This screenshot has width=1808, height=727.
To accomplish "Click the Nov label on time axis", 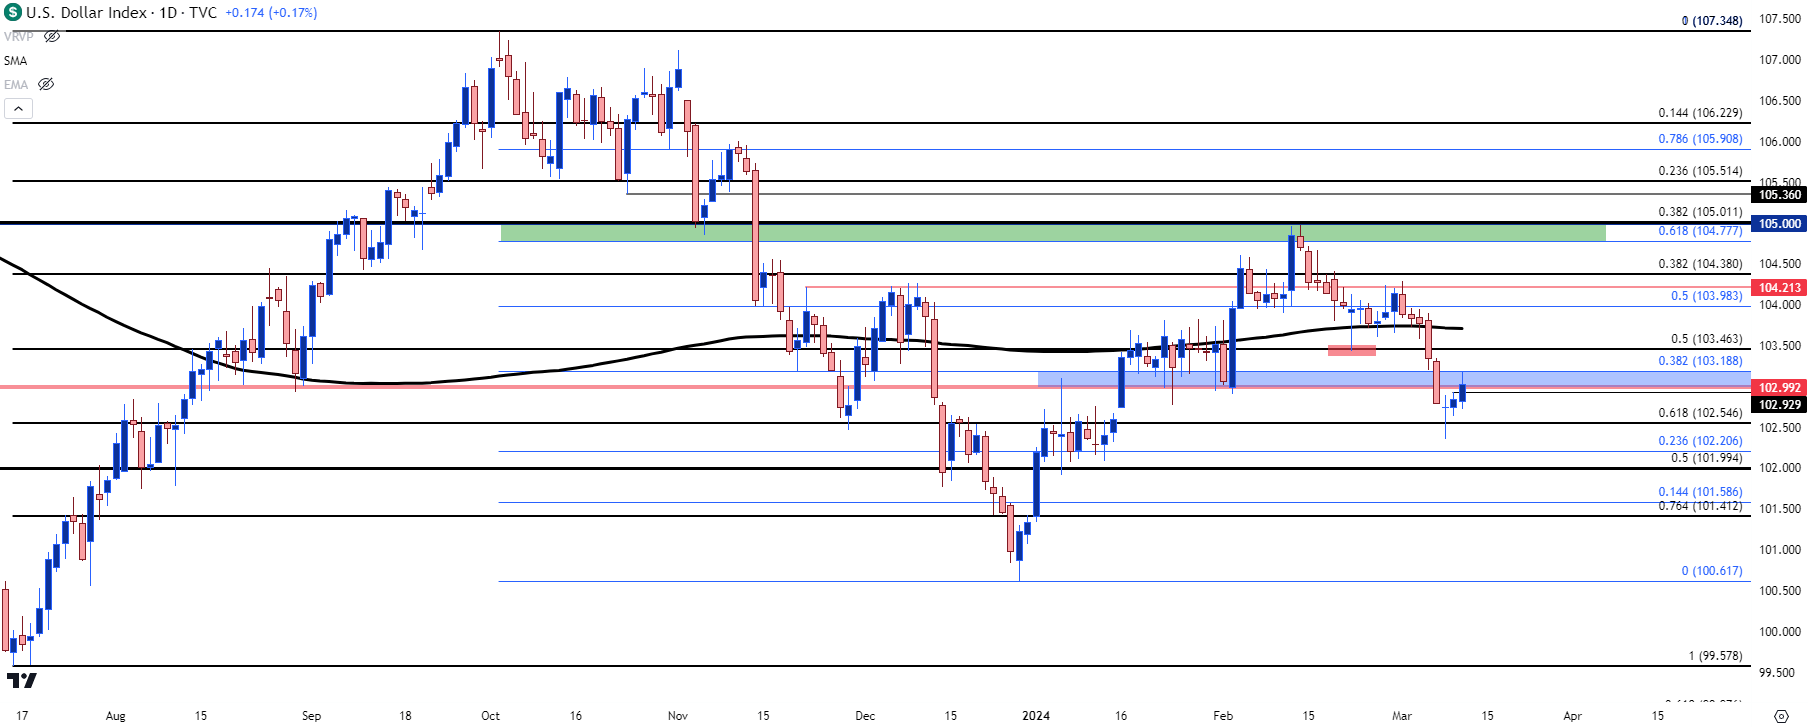I will pyautogui.click(x=678, y=716).
